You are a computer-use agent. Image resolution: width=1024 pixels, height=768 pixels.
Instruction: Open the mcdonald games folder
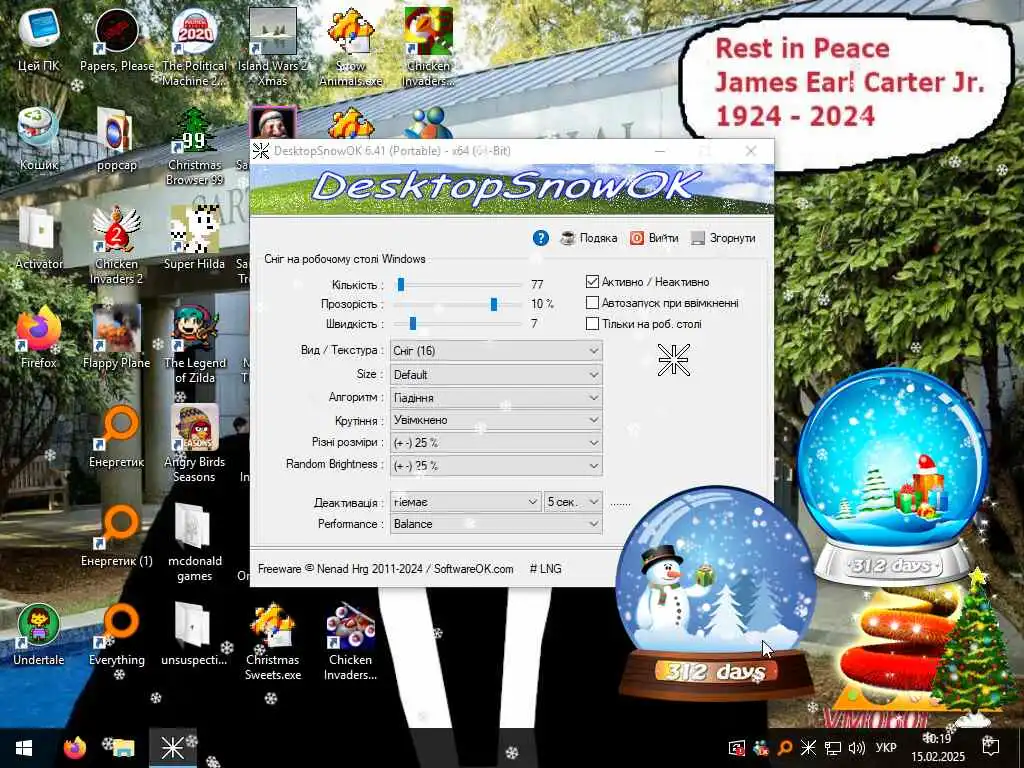195,543
